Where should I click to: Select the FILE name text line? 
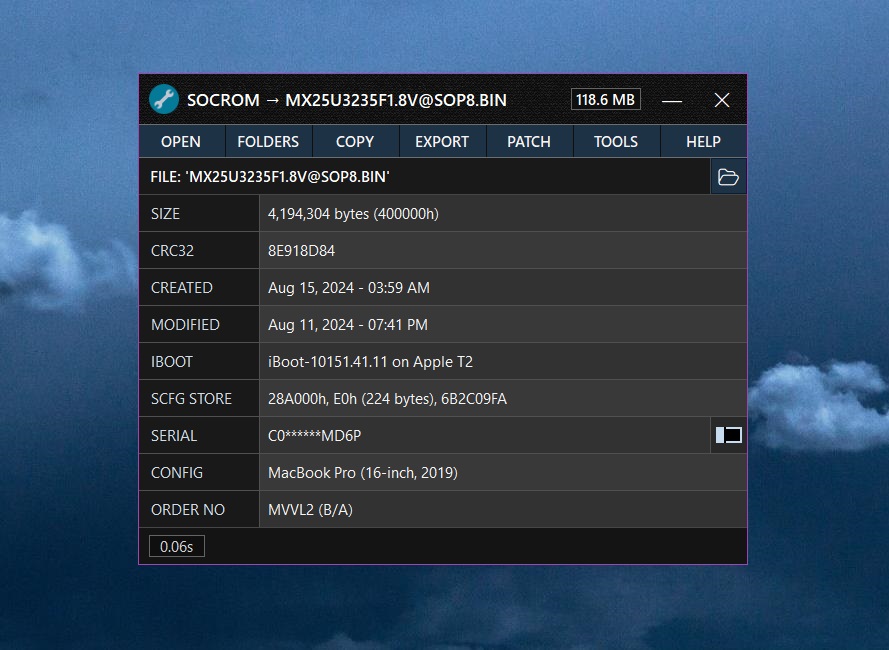click(x=270, y=177)
